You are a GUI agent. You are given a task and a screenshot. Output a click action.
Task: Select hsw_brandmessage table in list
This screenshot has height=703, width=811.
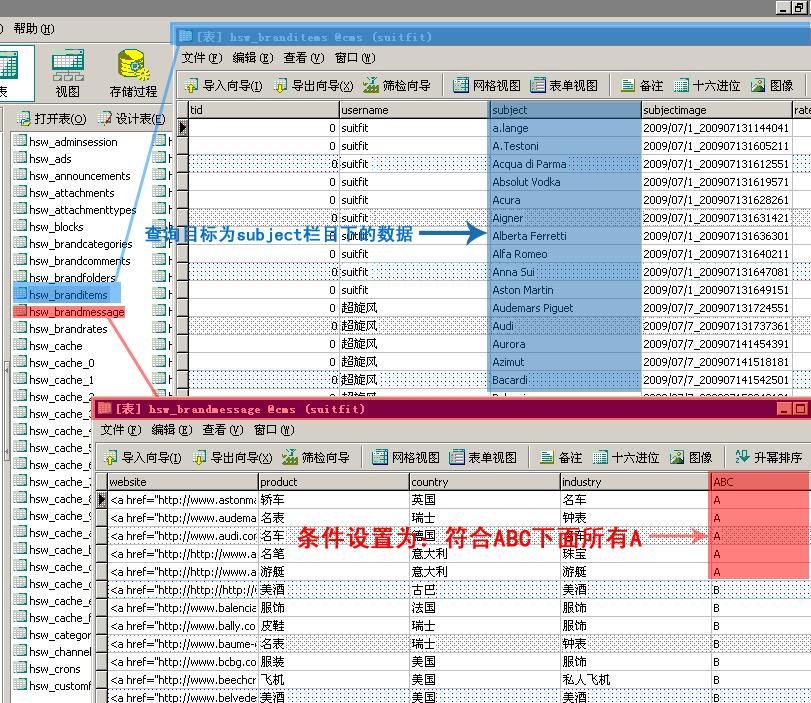point(69,312)
